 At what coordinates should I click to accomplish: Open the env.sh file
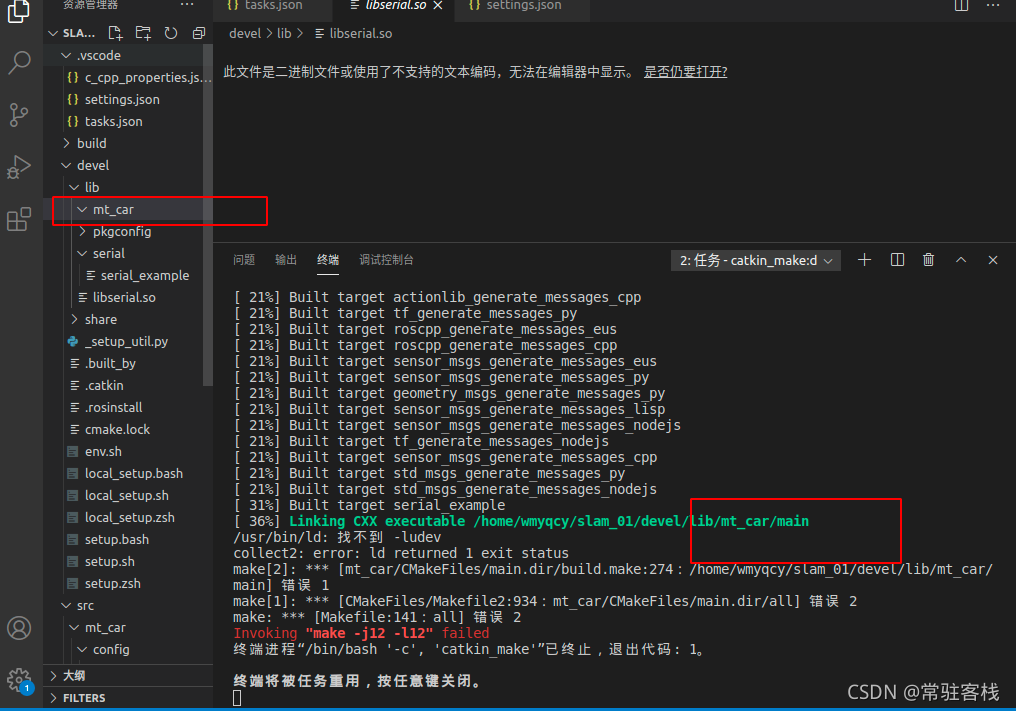click(x=128, y=452)
